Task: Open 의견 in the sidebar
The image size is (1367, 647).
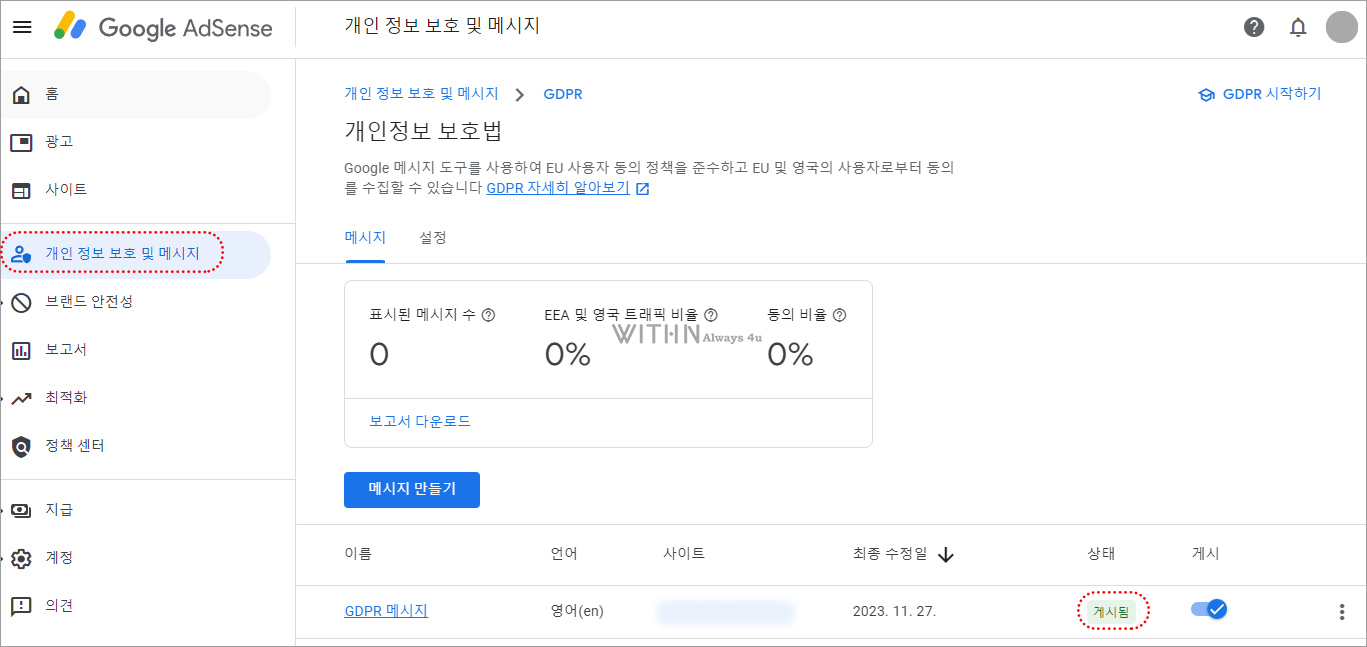Action: [x=135, y=606]
